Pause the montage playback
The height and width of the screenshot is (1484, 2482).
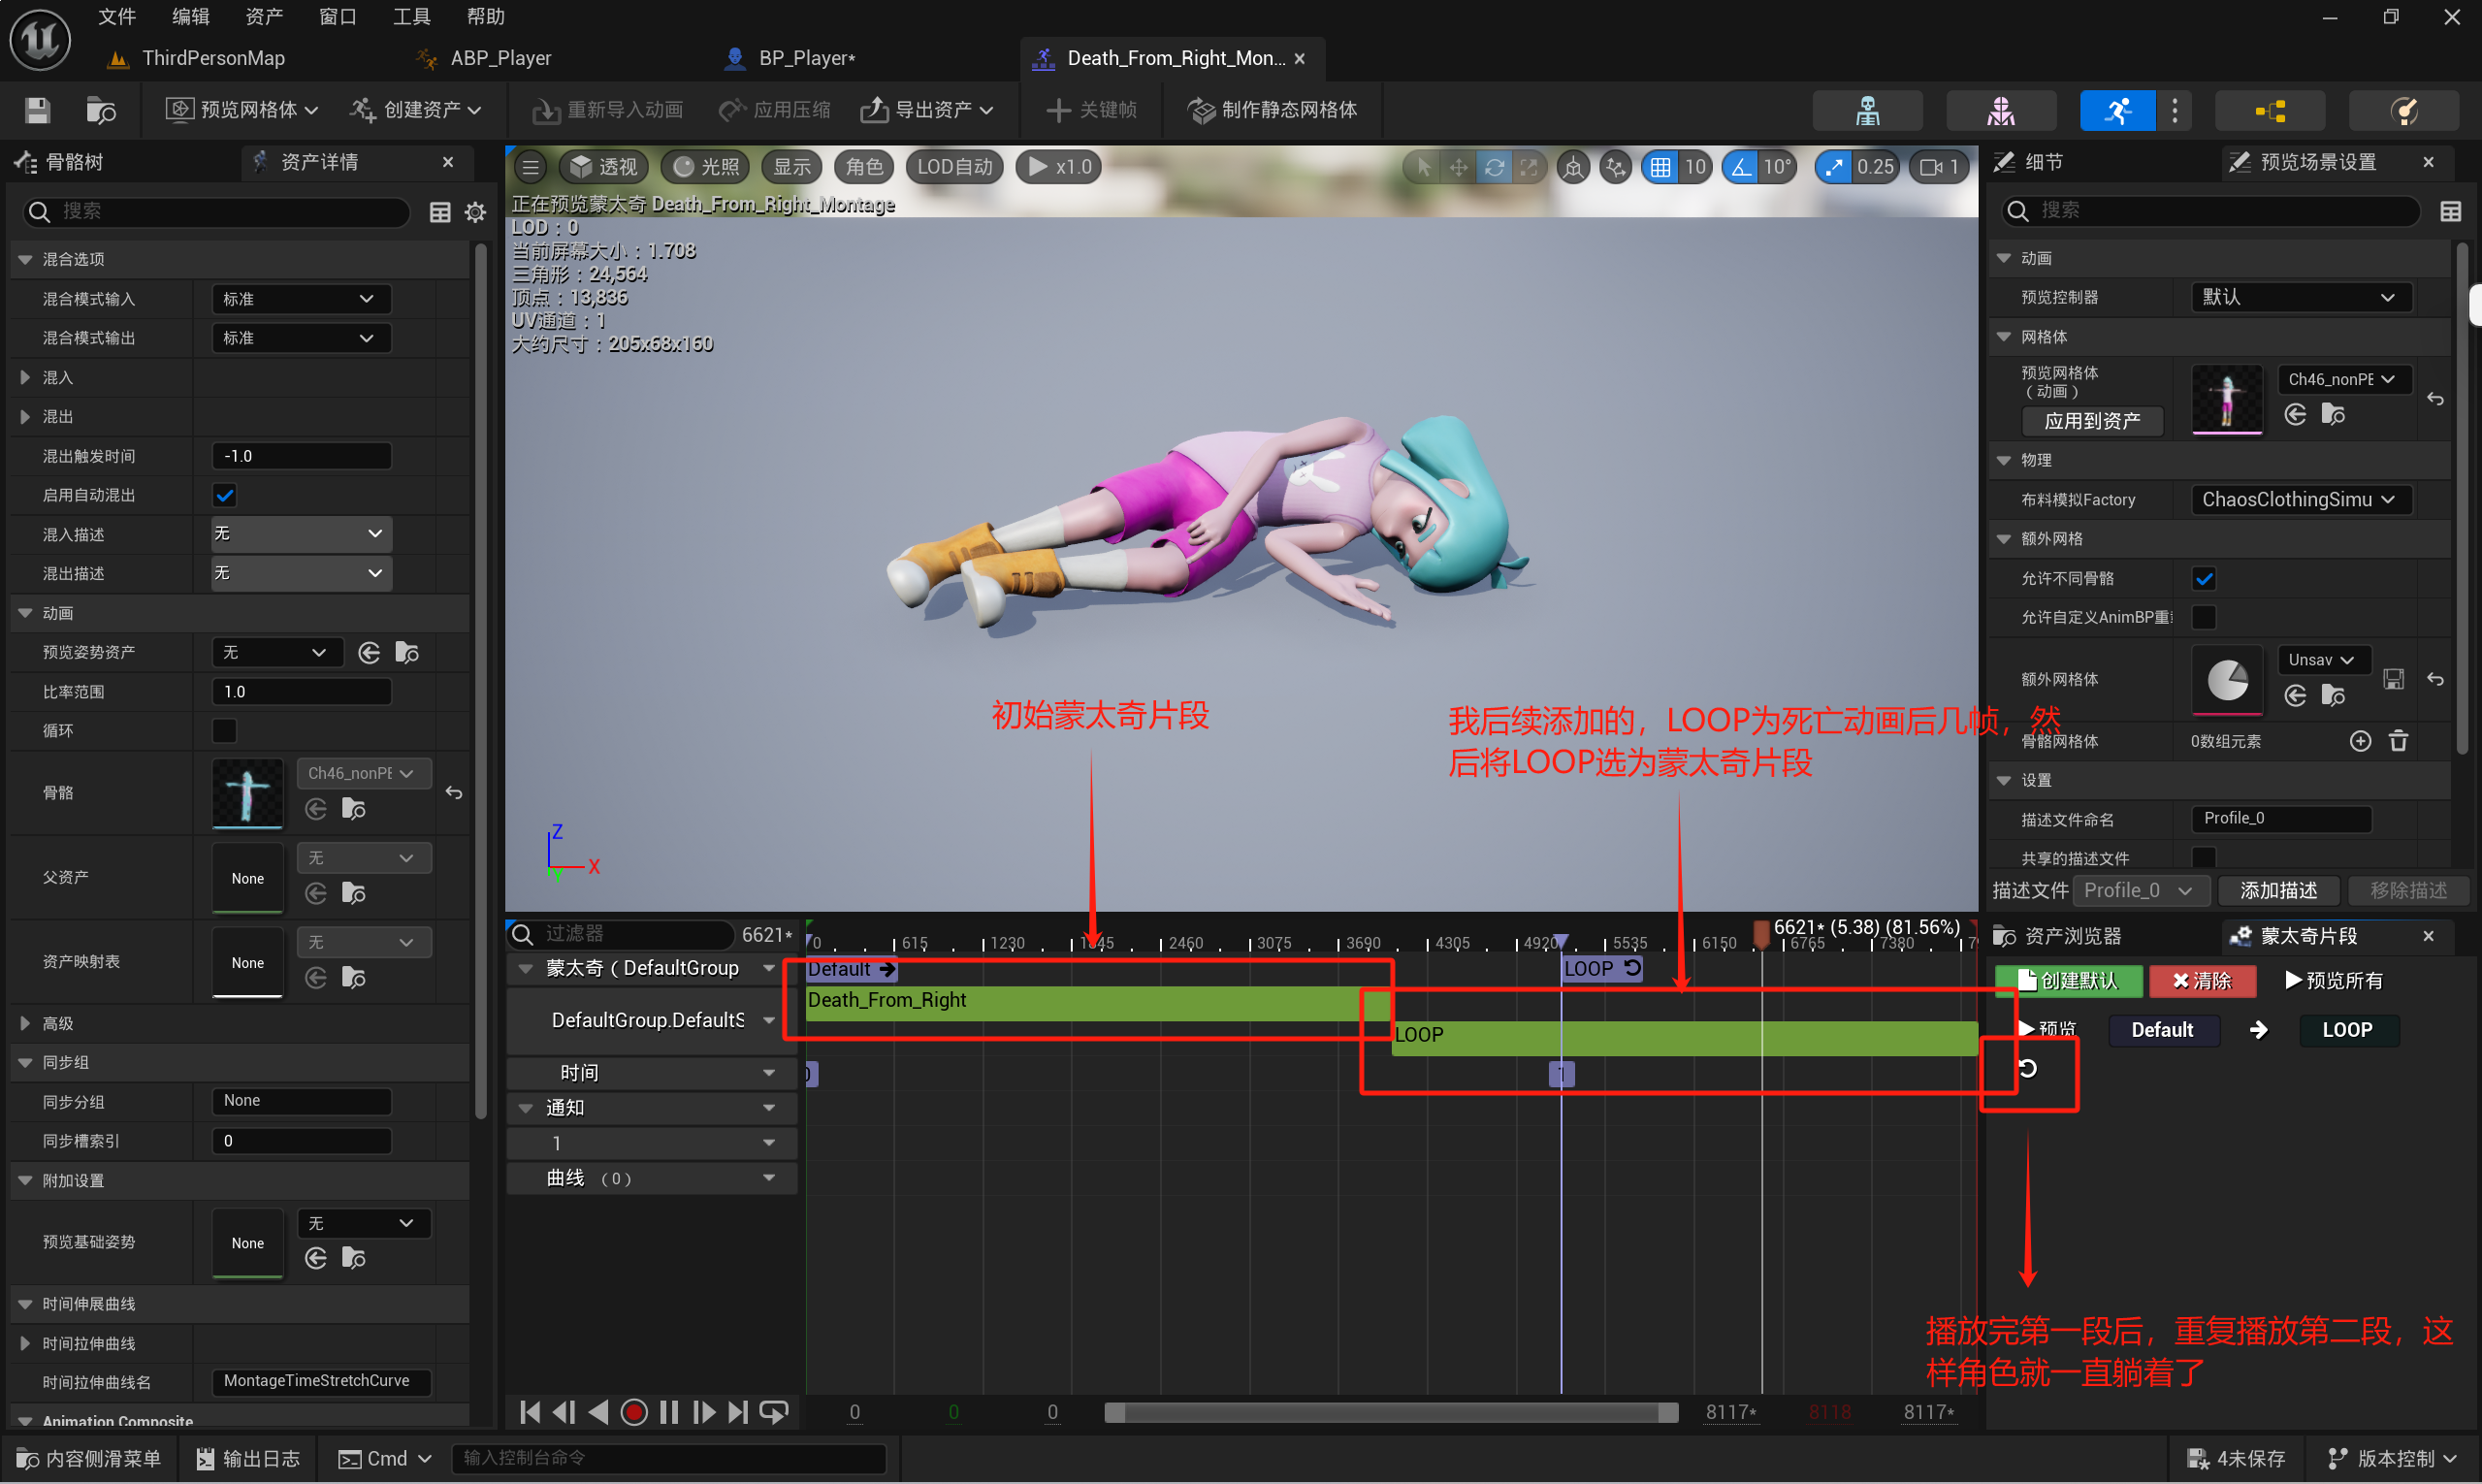[669, 1412]
